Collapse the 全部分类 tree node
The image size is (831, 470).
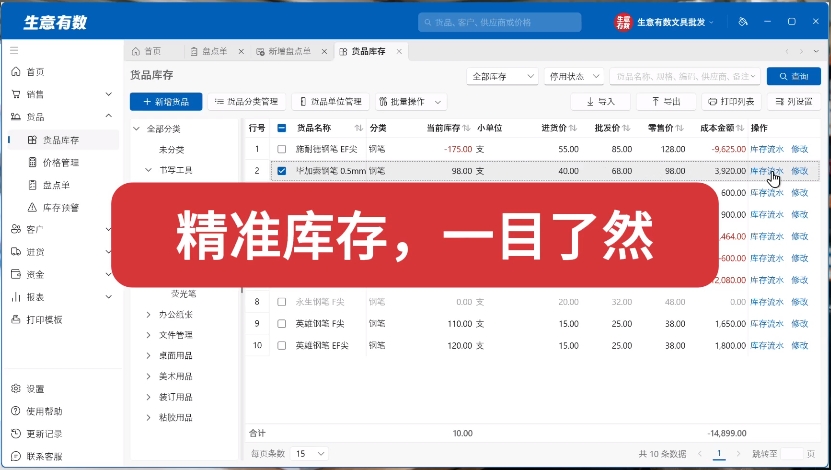click(x=136, y=129)
